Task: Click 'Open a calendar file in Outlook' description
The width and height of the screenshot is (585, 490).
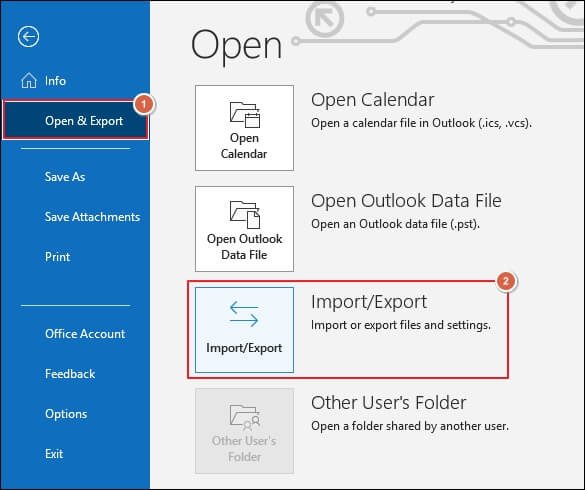Action: (421, 123)
